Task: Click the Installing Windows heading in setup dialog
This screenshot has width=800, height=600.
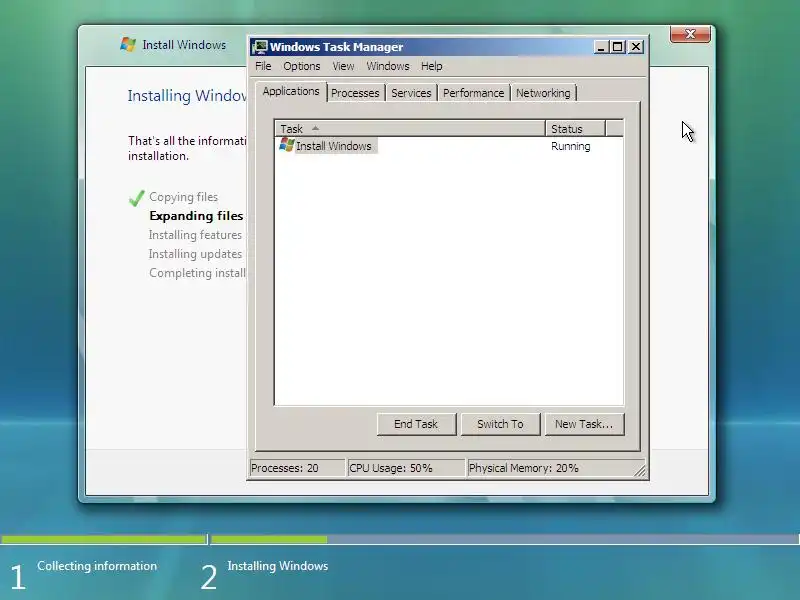Action: [x=187, y=95]
